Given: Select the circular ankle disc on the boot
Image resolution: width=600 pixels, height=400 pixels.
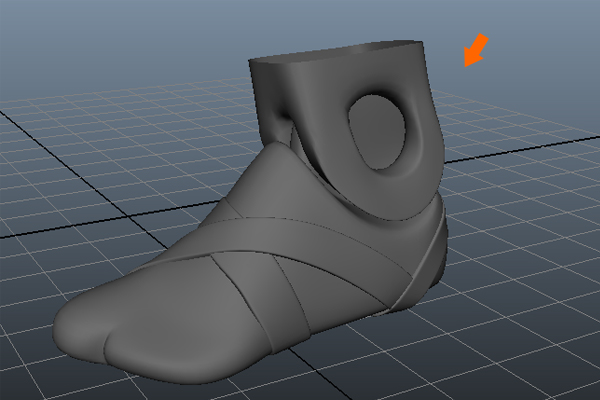Looking at the screenshot, I should click(377, 132).
